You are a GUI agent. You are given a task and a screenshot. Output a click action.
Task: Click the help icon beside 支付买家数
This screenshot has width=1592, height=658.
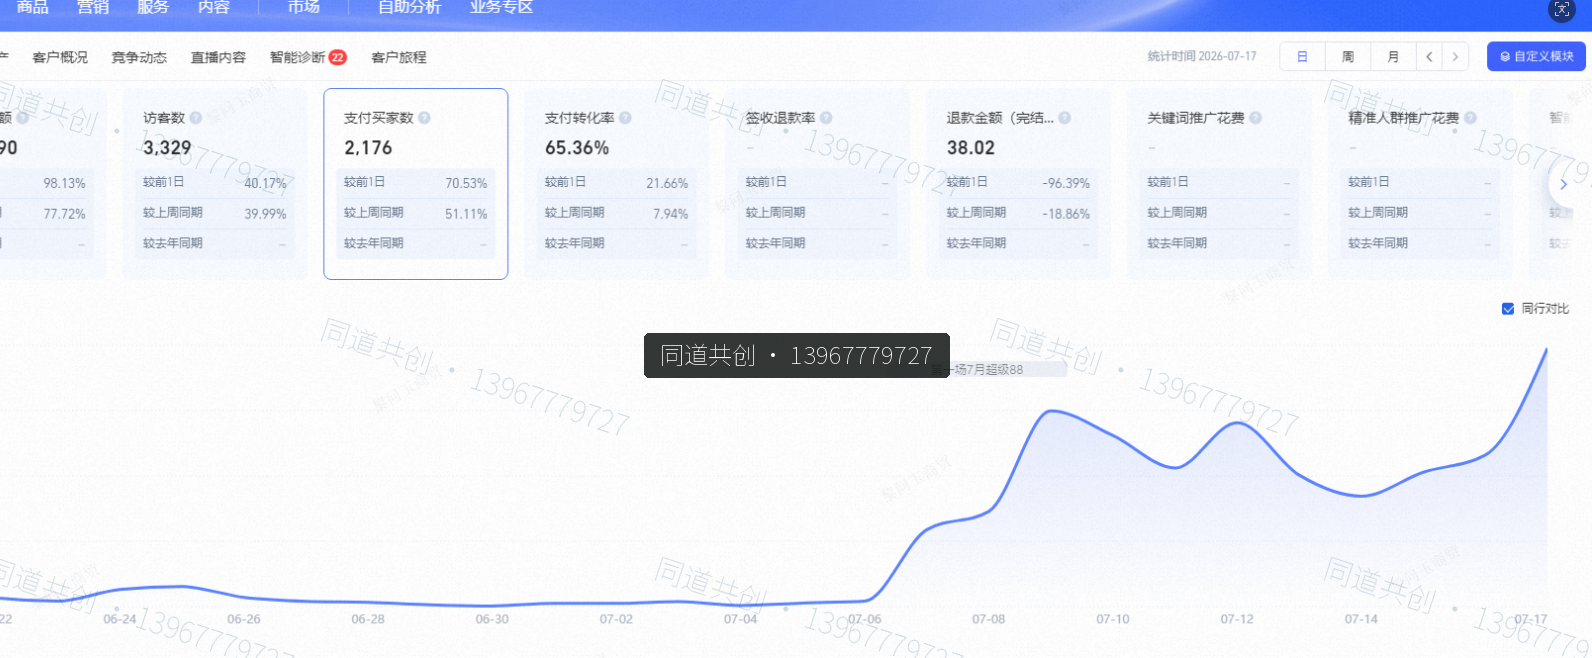[x=424, y=118]
